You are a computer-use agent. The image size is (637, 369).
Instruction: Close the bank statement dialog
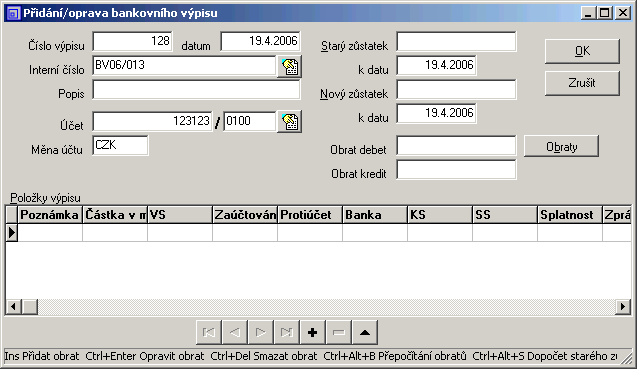pyautogui.click(x=622, y=13)
